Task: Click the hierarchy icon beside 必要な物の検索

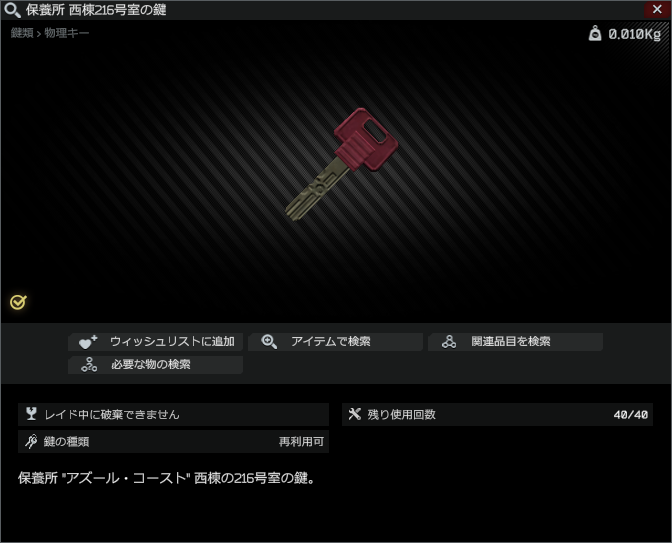Action: [x=89, y=365]
